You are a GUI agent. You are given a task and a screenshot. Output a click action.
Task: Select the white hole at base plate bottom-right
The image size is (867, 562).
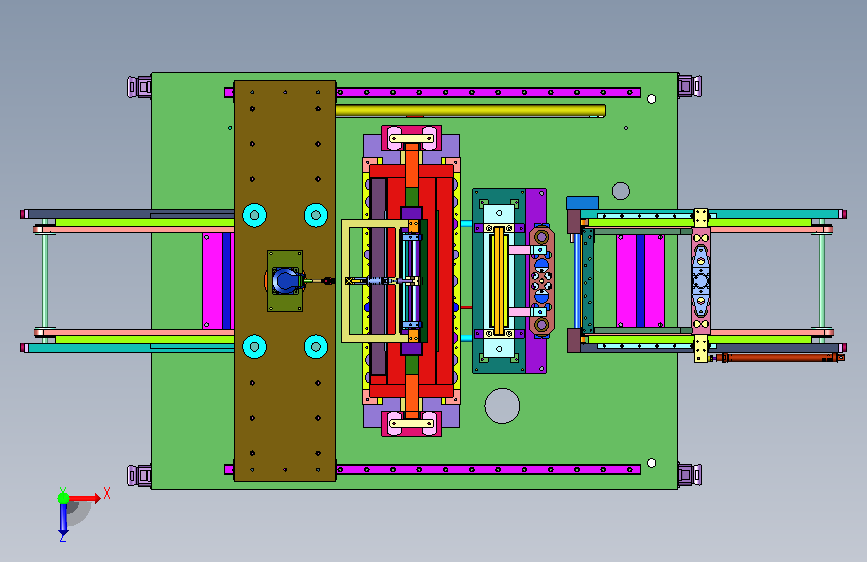(x=651, y=463)
